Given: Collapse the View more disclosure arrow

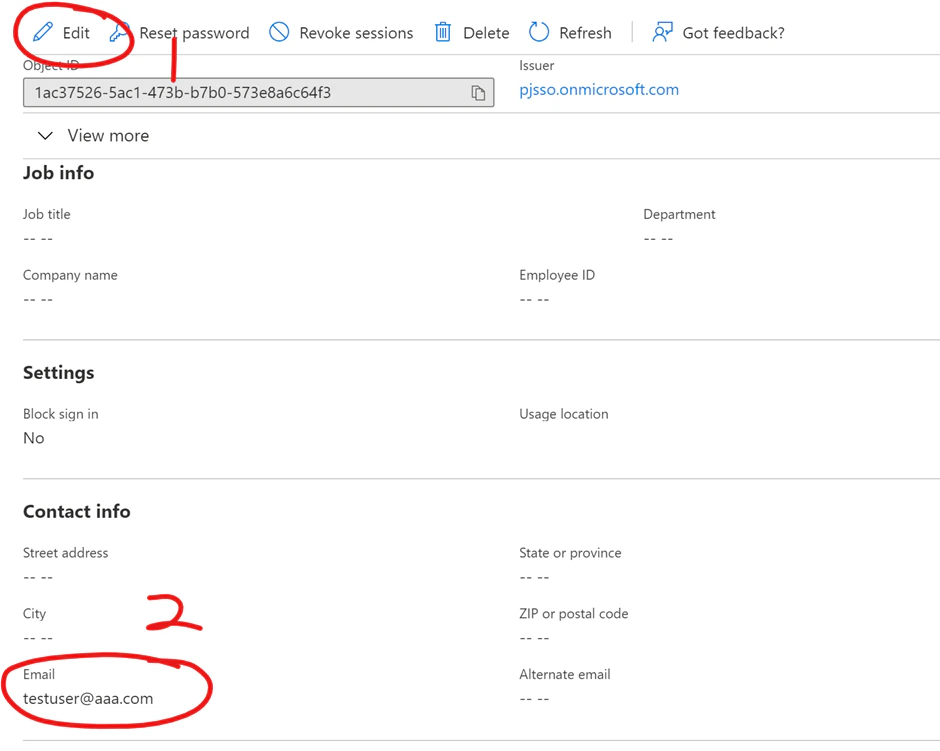Looking at the screenshot, I should [45, 135].
